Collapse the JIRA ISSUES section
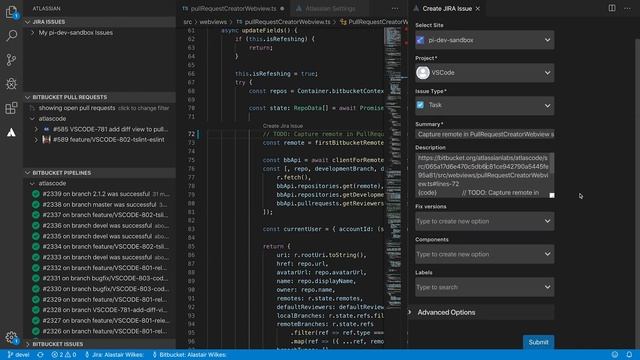The image size is (640, 360). pyautogui.click(x=28, y=22)
